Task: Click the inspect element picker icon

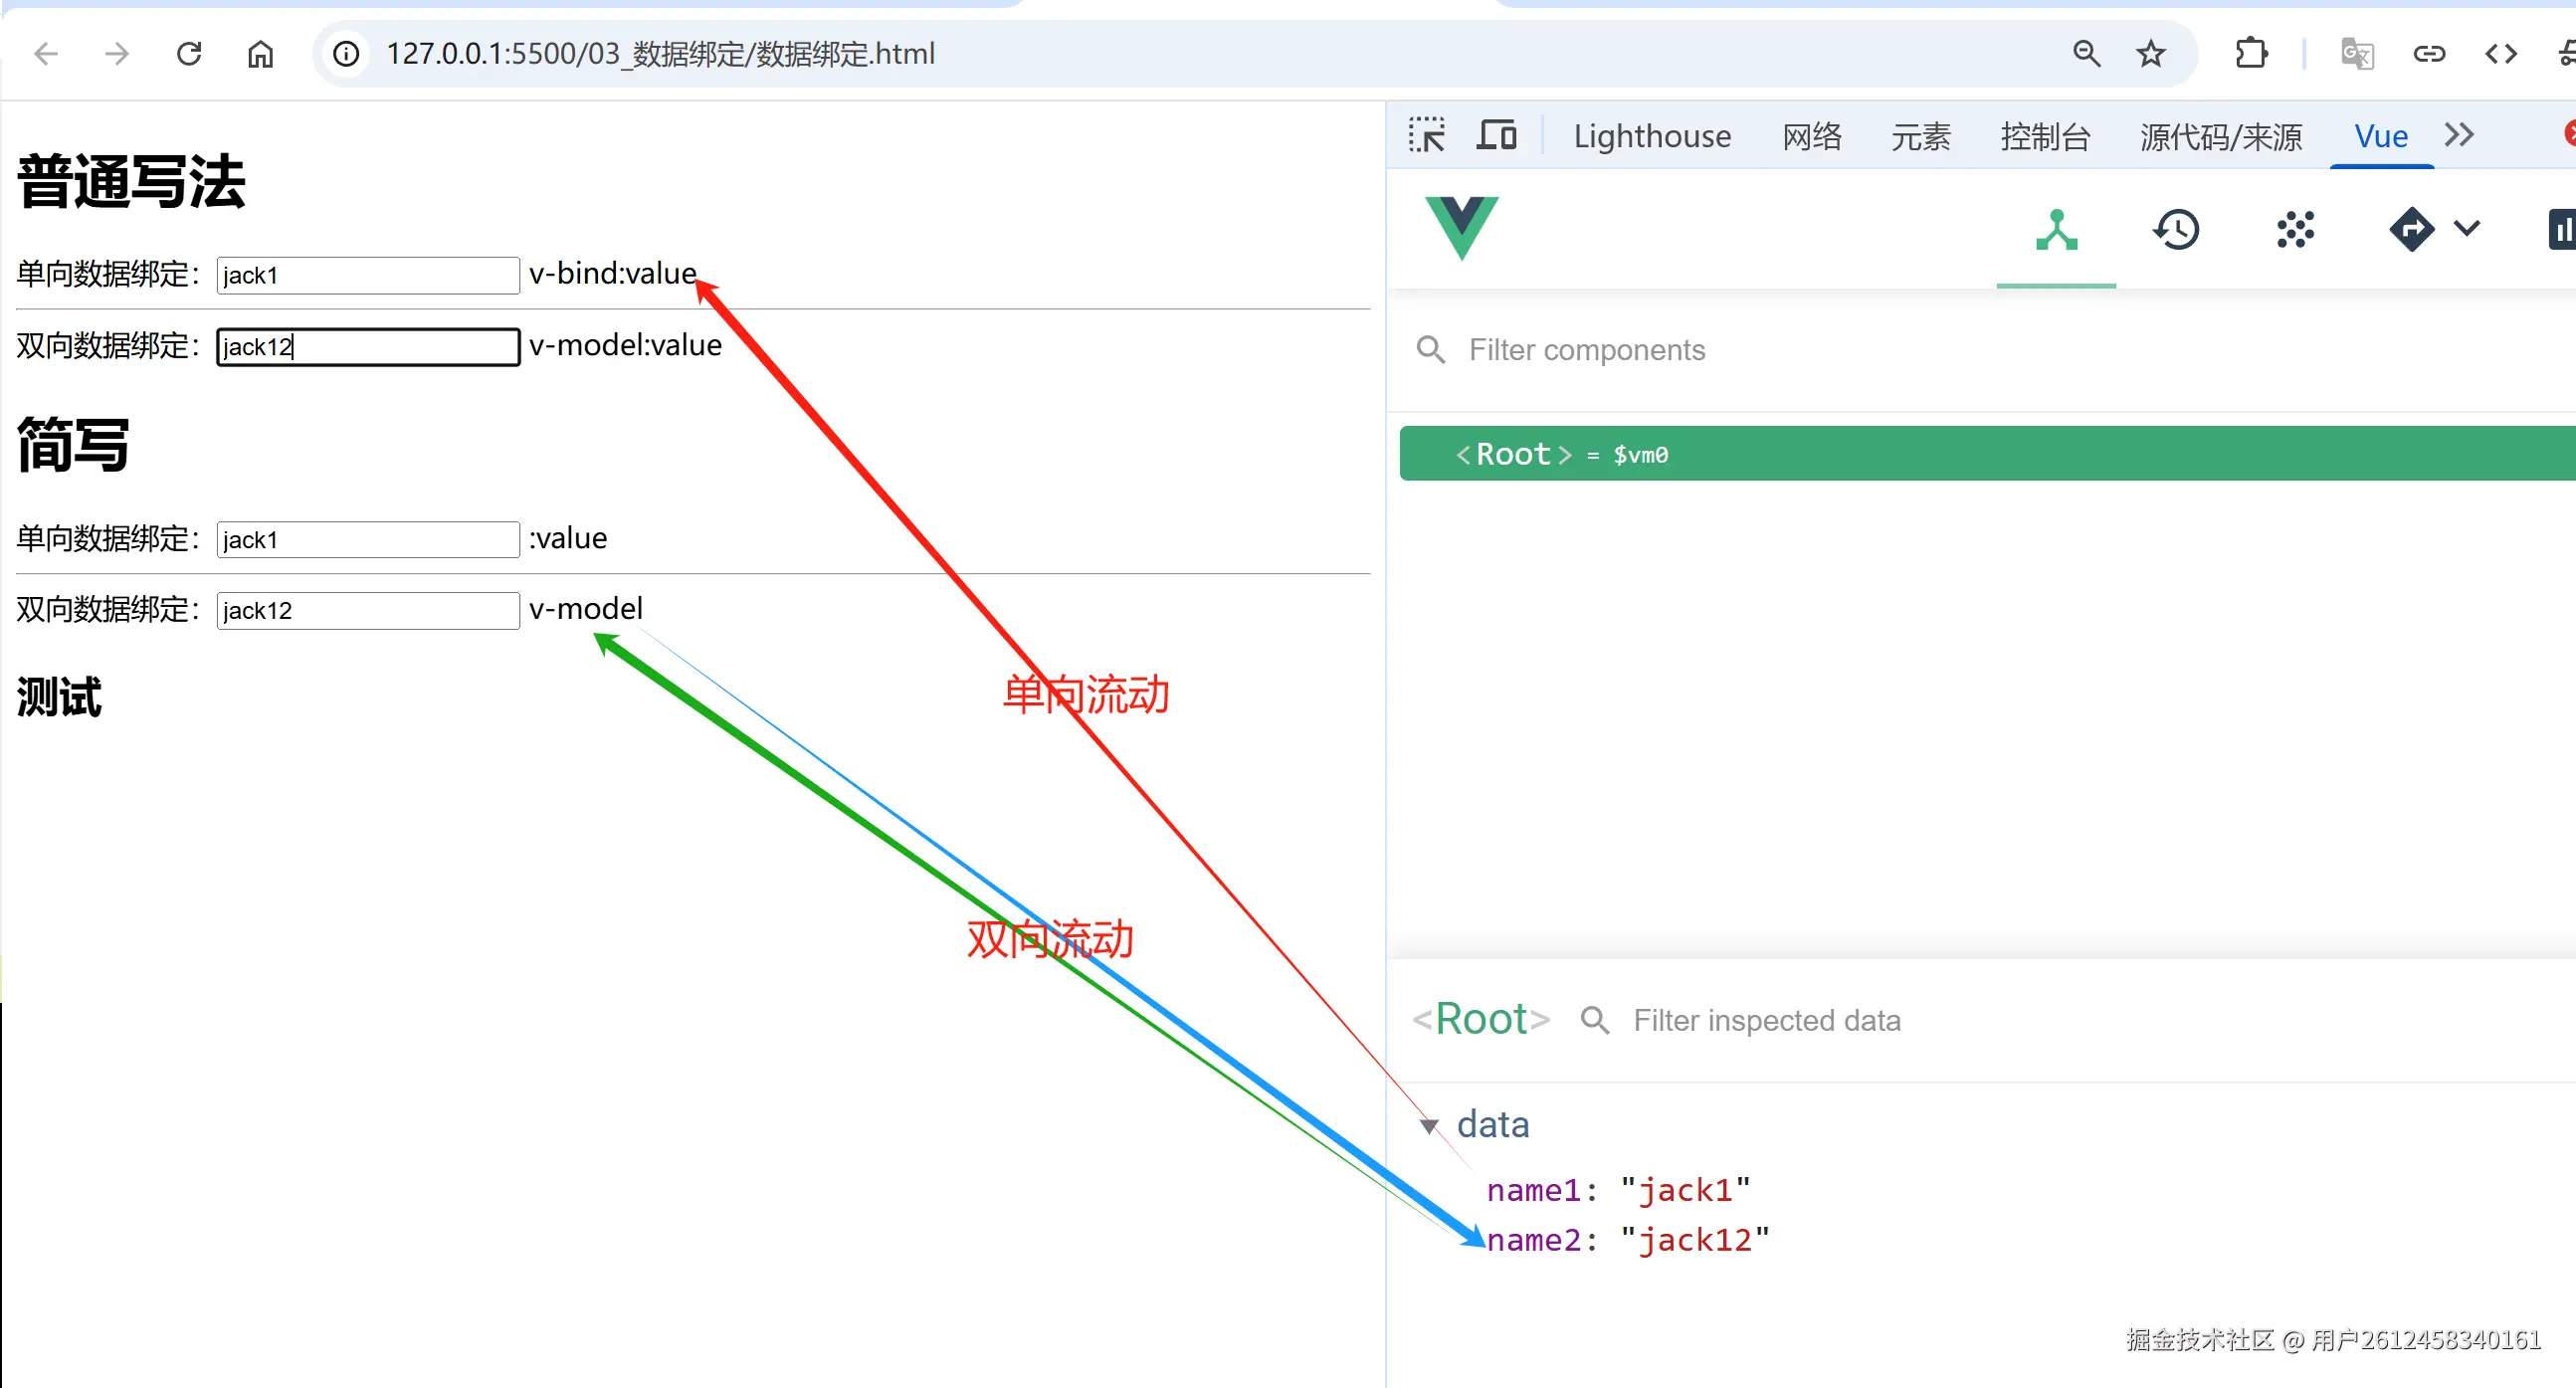Action: (1427, 135)
